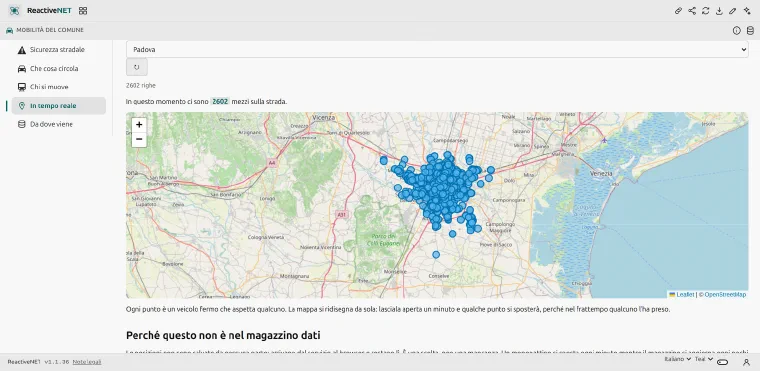Click the isolated vehicle marker near Conselve
760x371 pixels.
click(x=436, y=255)
